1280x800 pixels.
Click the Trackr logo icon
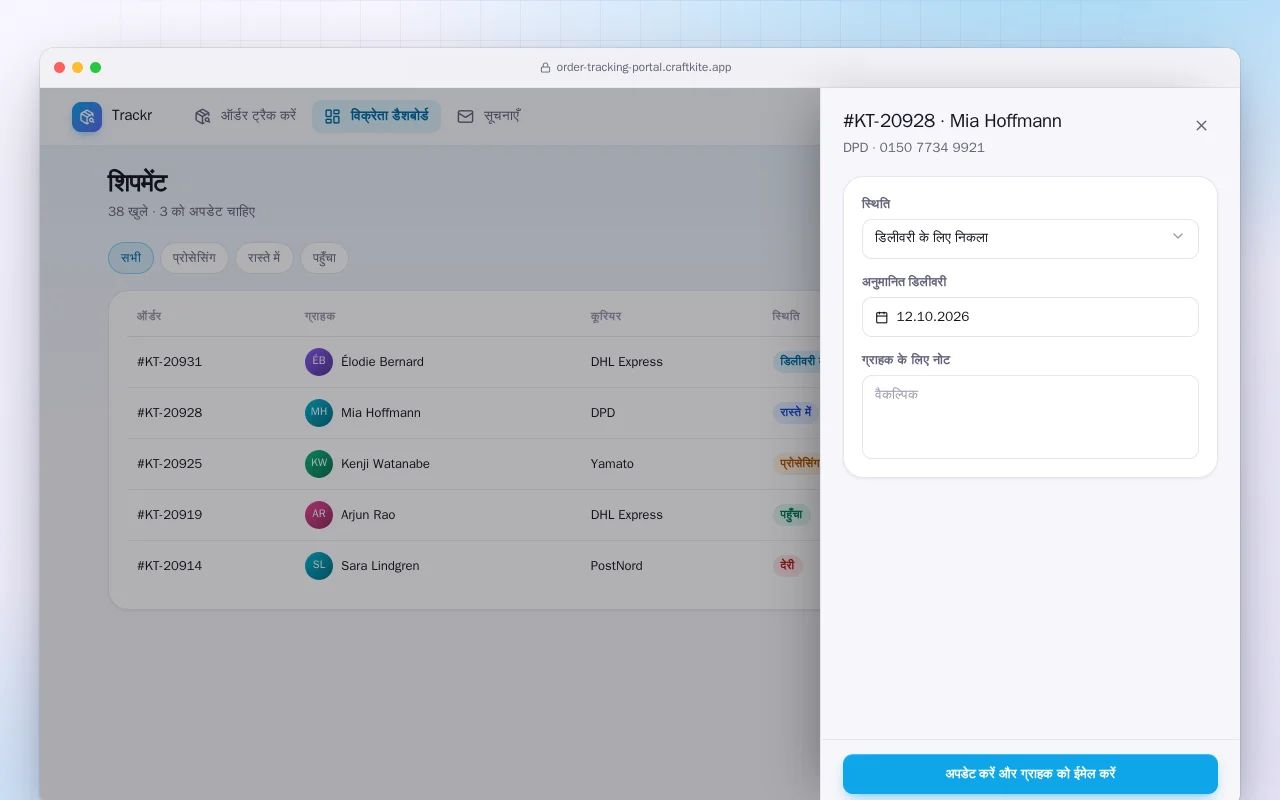(87, 117)
